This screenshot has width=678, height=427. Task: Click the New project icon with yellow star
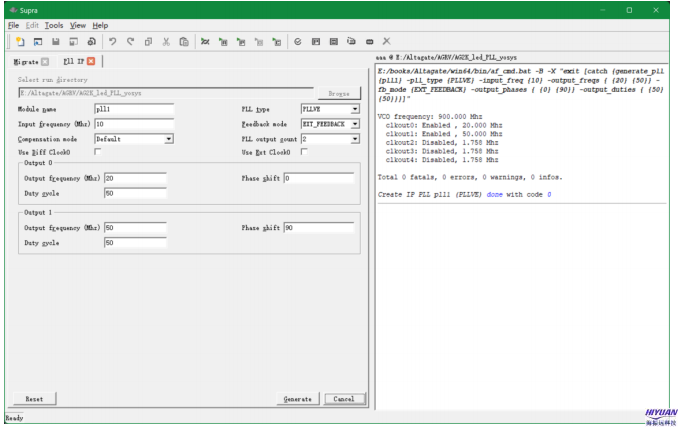point(20,41)
